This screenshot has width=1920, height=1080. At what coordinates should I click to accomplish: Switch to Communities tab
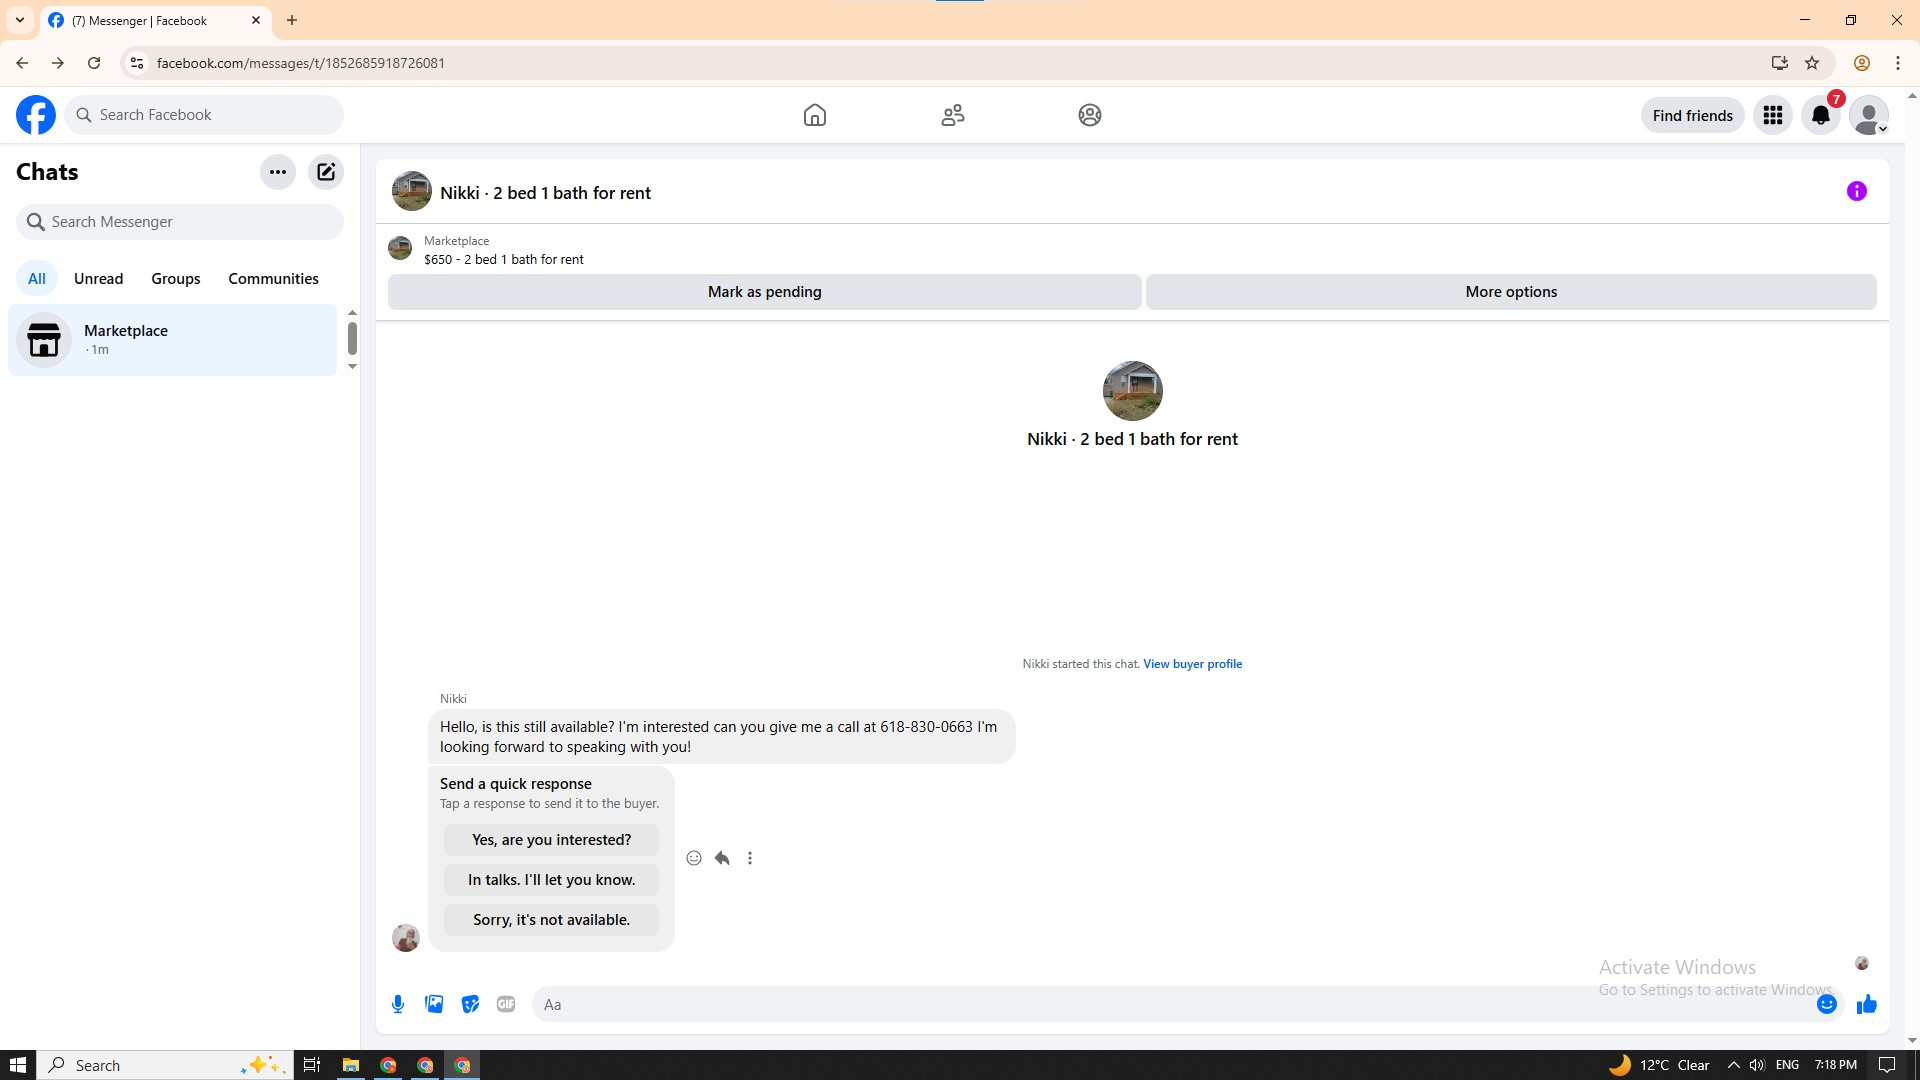273,279
